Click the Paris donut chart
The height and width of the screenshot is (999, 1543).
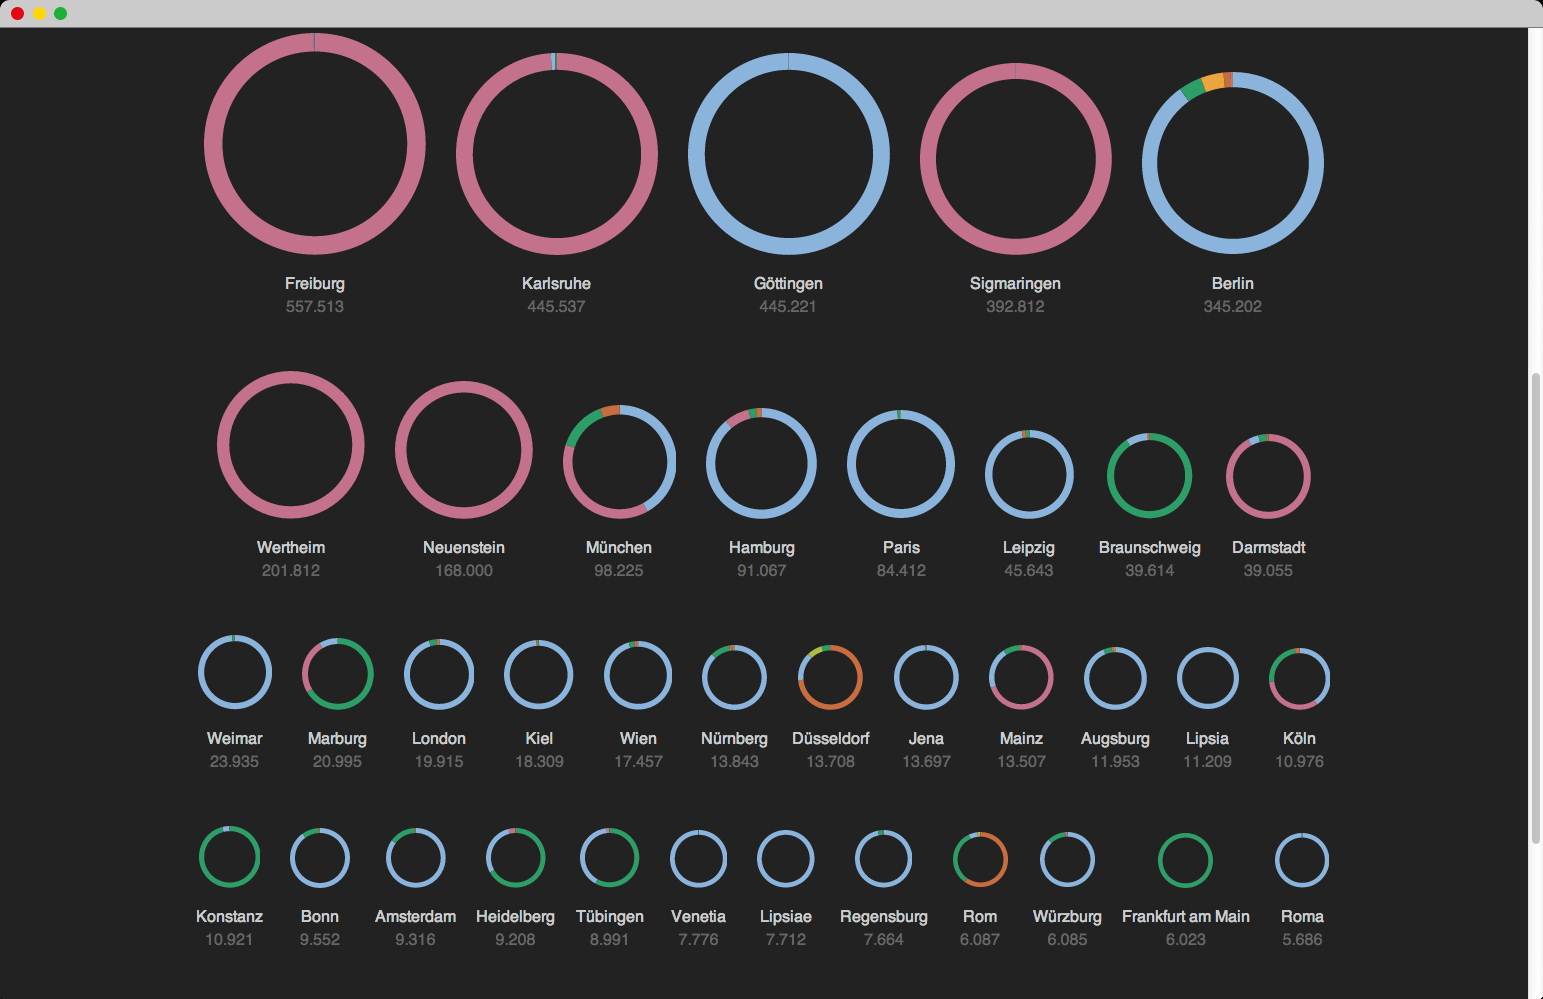(901, 464)
